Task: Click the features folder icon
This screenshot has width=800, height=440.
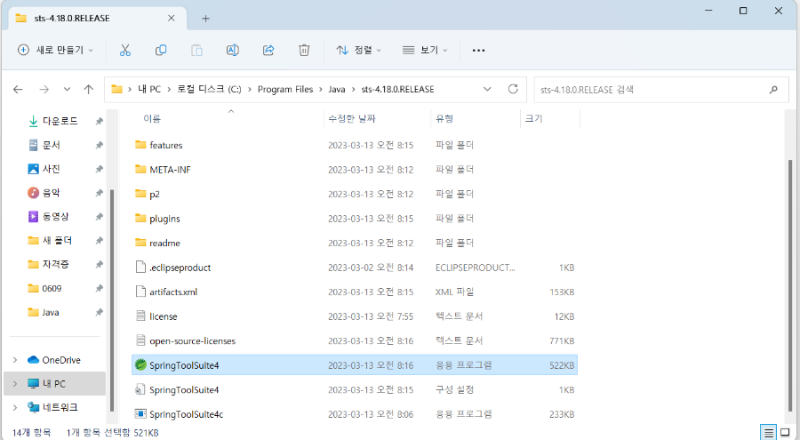Action: pyautogui.click(x=141, y=144)
